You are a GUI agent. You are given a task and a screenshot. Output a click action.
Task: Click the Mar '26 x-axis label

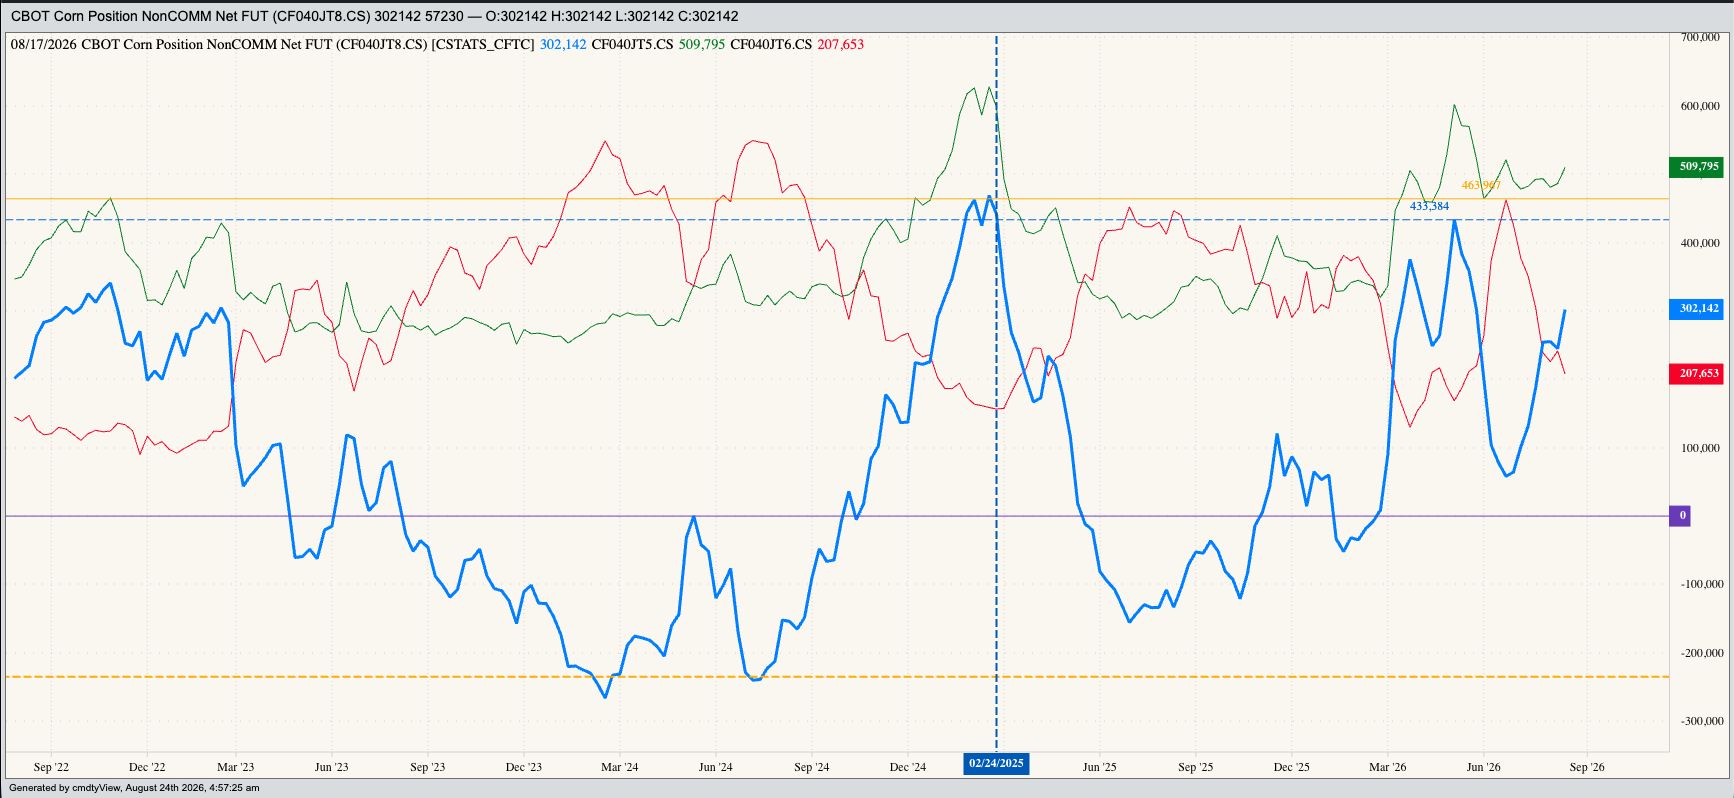tap(1387, 767)
